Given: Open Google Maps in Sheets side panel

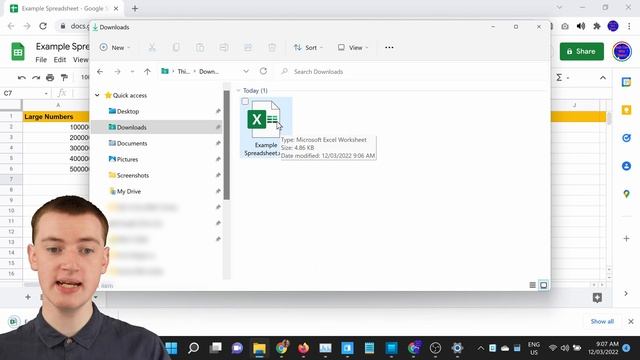Looking at the screenshot, I should [x=626, y=194].
